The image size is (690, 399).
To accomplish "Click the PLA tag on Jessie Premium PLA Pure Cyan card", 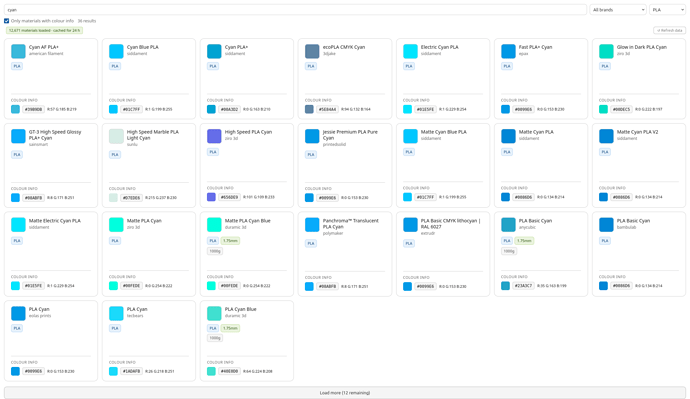I will [311, 154].
